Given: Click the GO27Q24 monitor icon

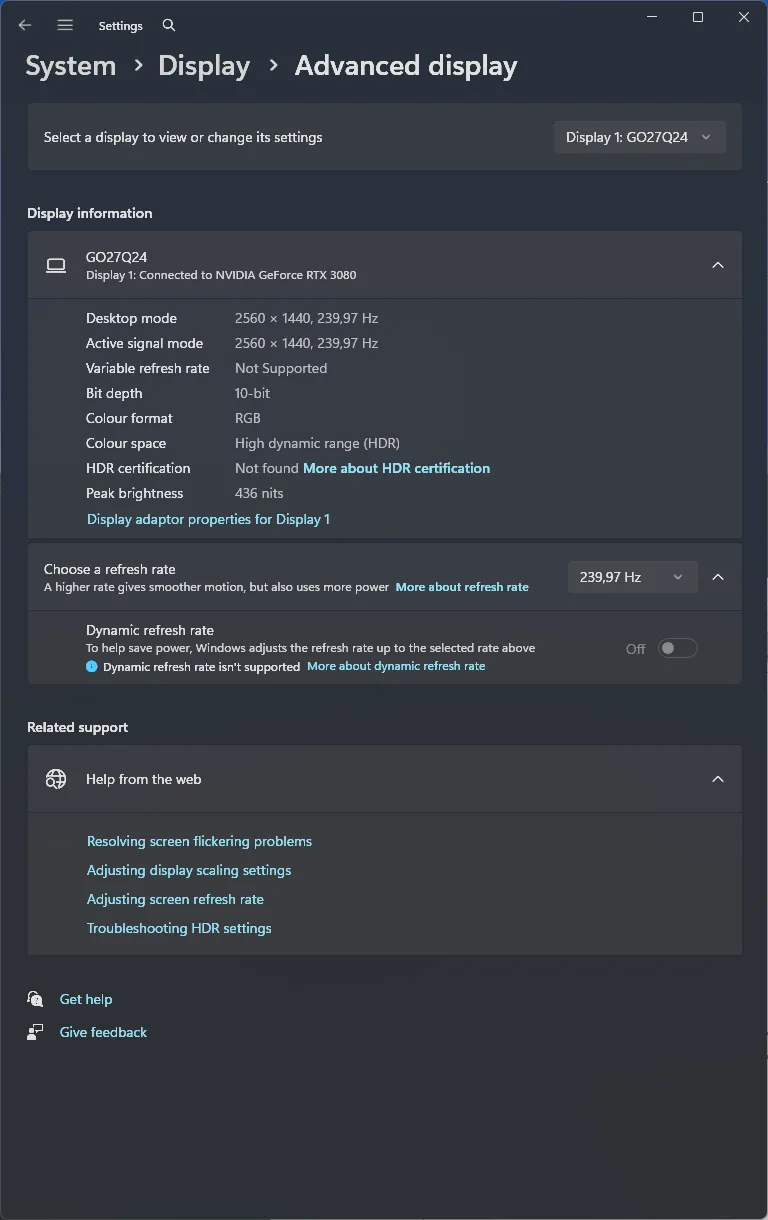Looking at the screenshot, I should click(x=56, y=265).
